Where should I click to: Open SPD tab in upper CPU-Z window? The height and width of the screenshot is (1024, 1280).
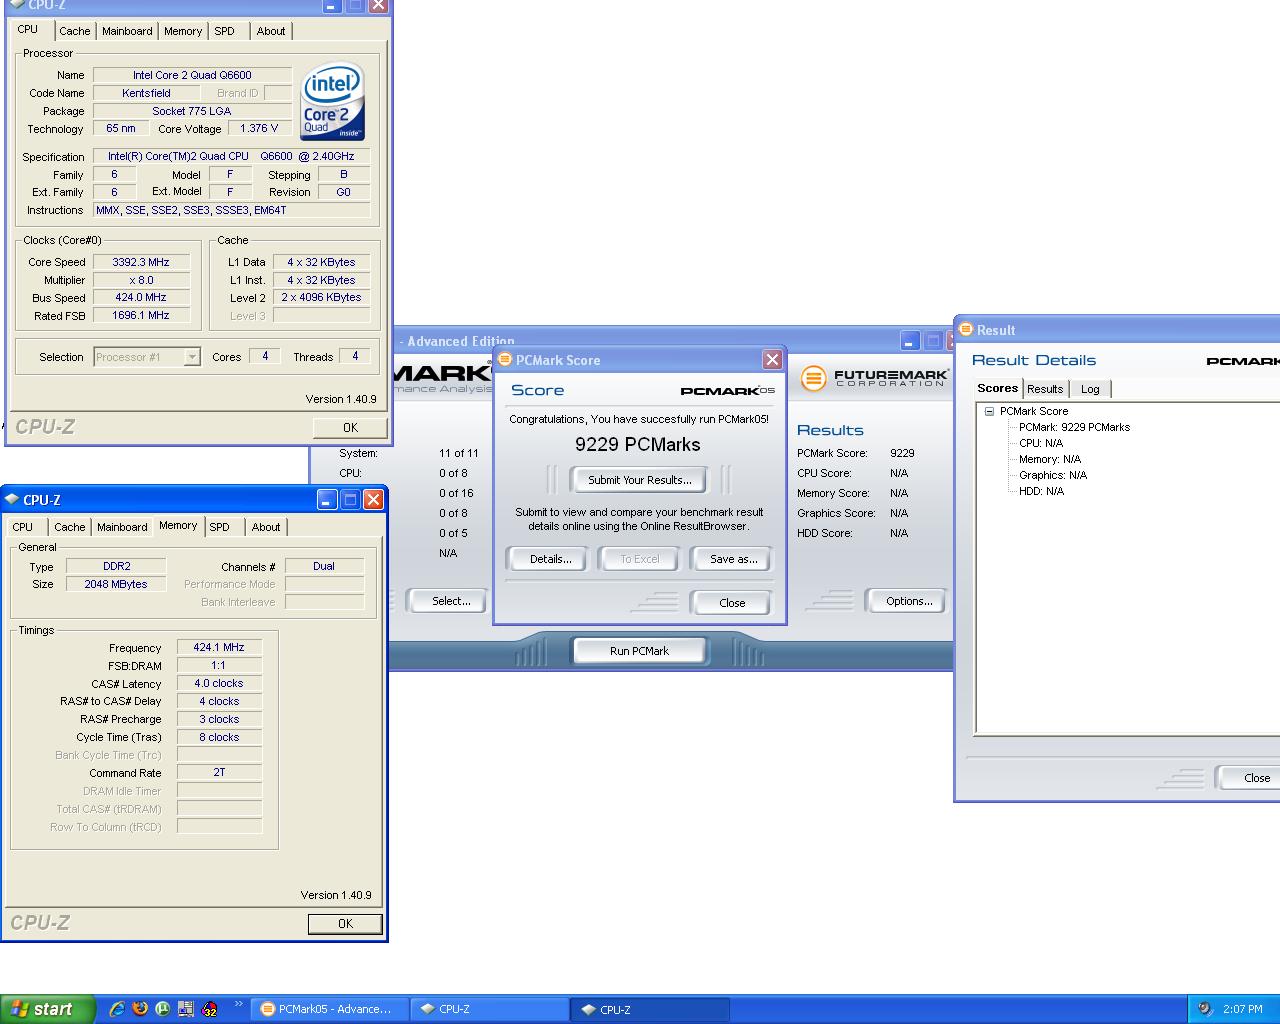pyautogui.click(x=225, y=31)
